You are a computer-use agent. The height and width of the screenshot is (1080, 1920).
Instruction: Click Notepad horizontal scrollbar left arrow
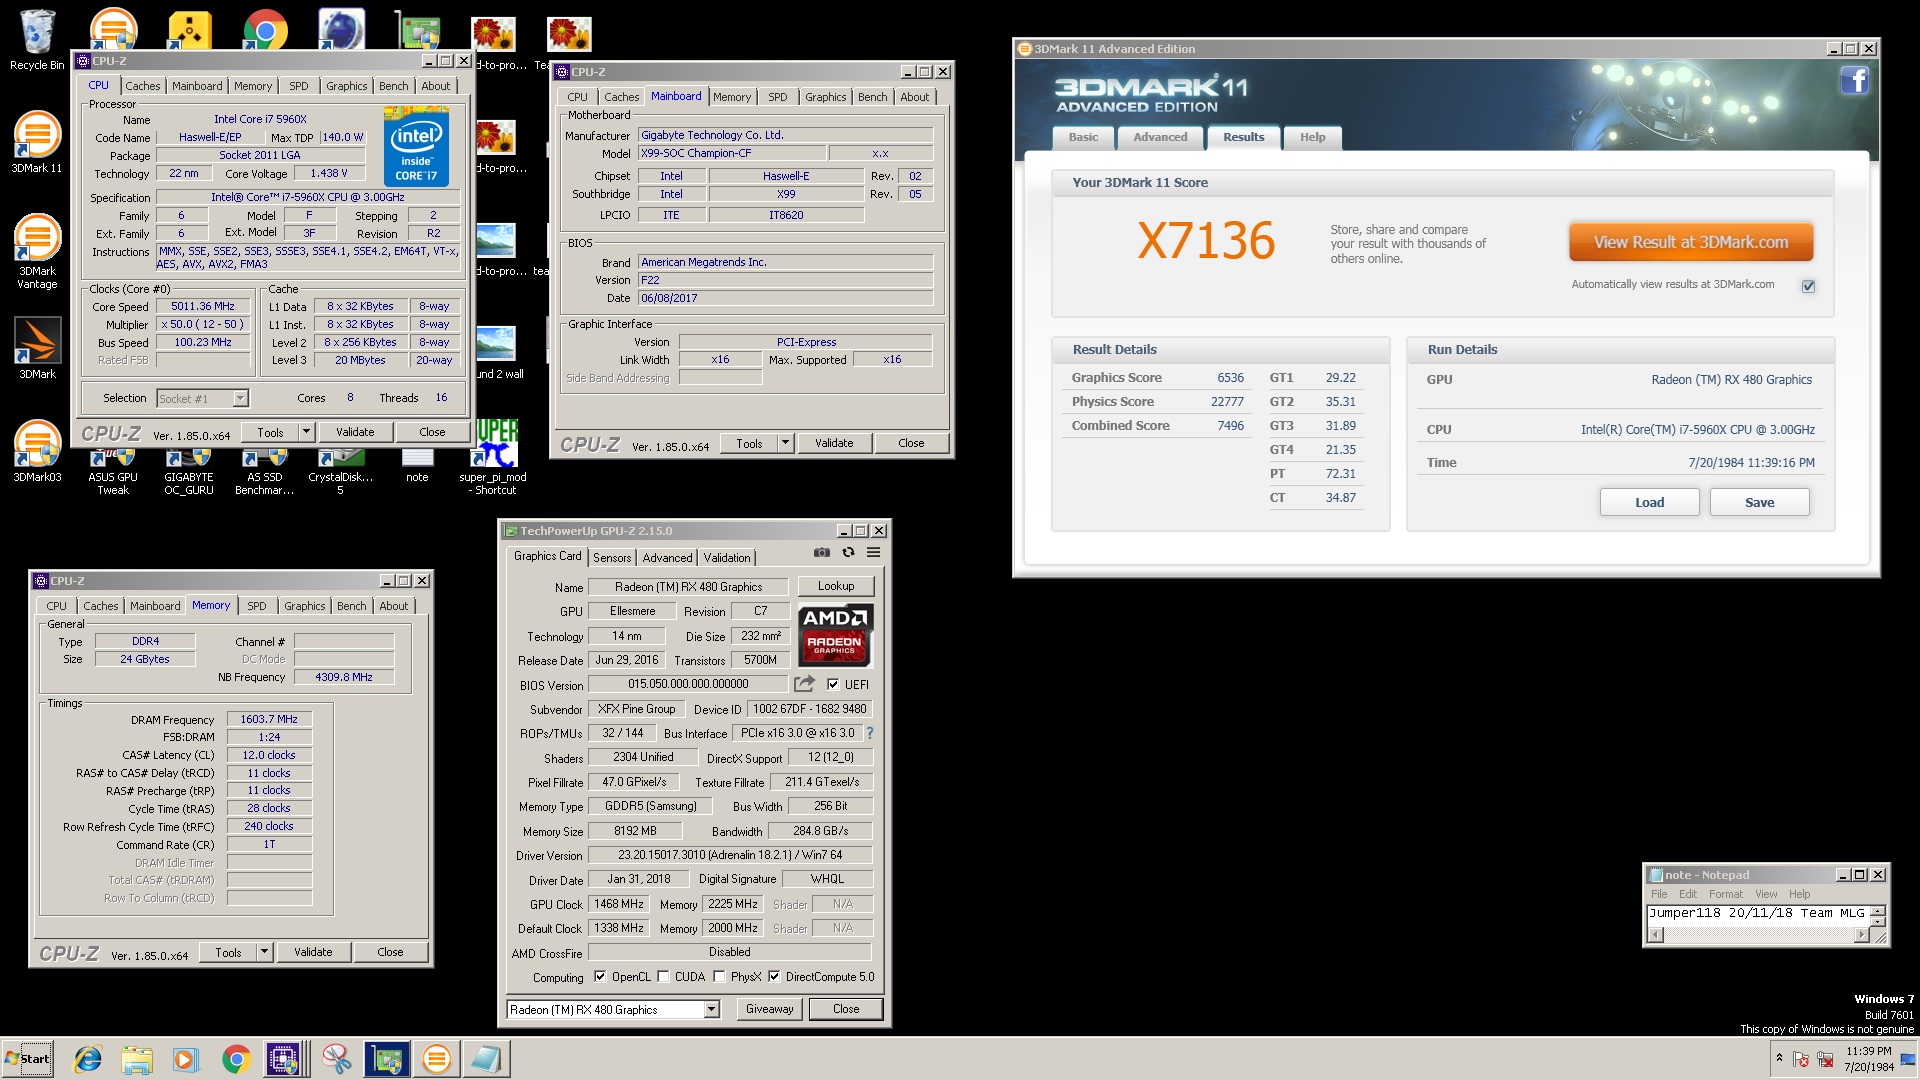1655,935
